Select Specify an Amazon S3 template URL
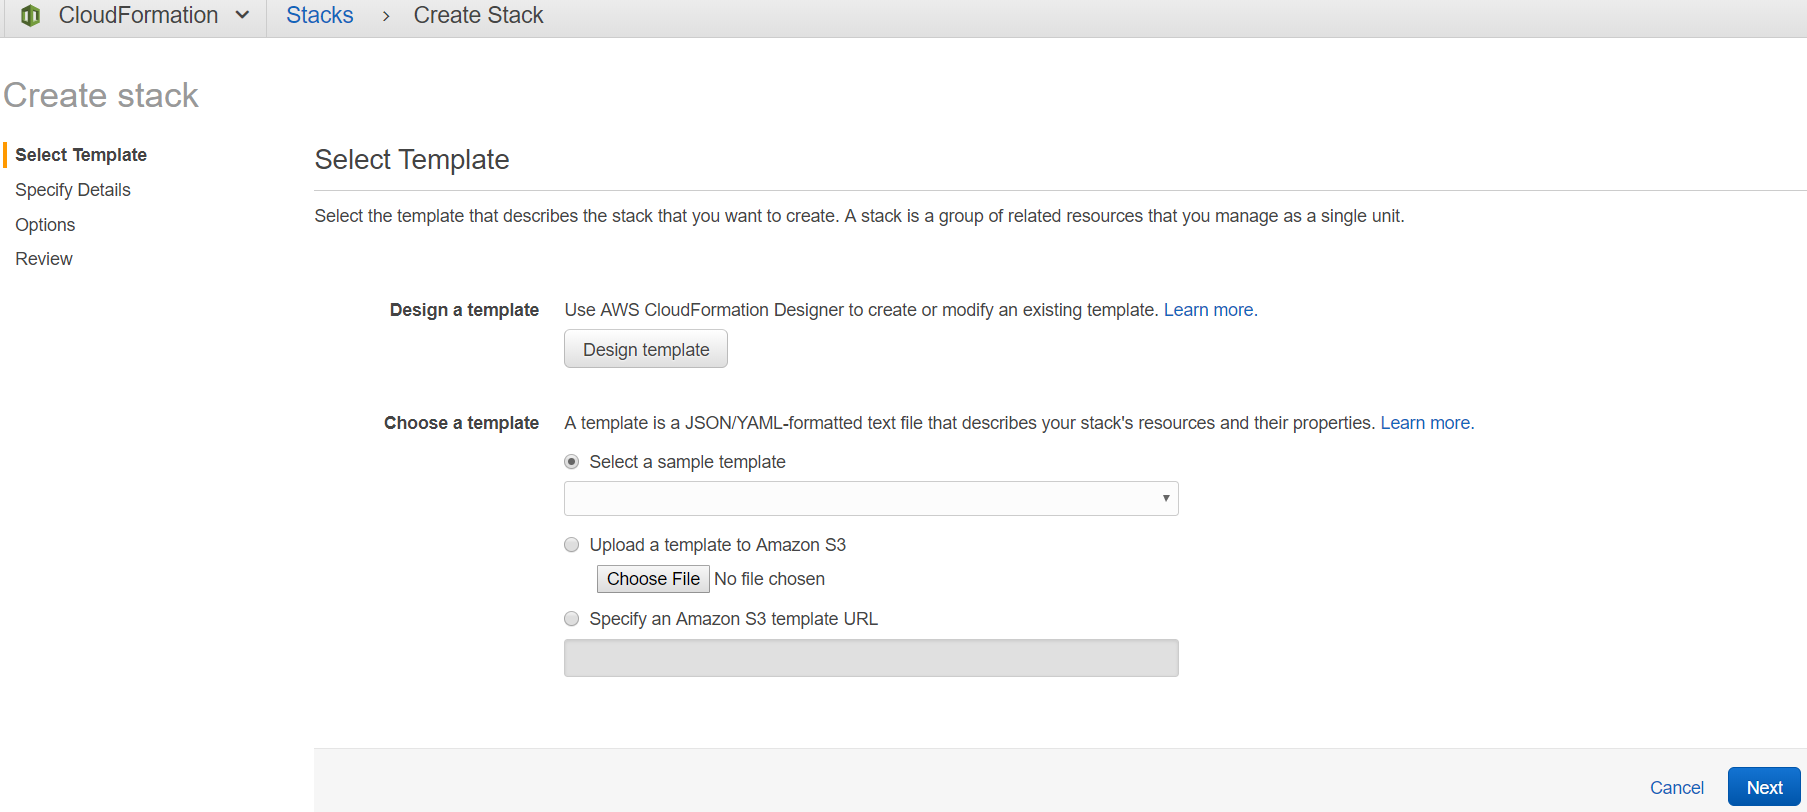Image resolution: width=1807 pixels, height=812 pixels. (x=572, y=619)
